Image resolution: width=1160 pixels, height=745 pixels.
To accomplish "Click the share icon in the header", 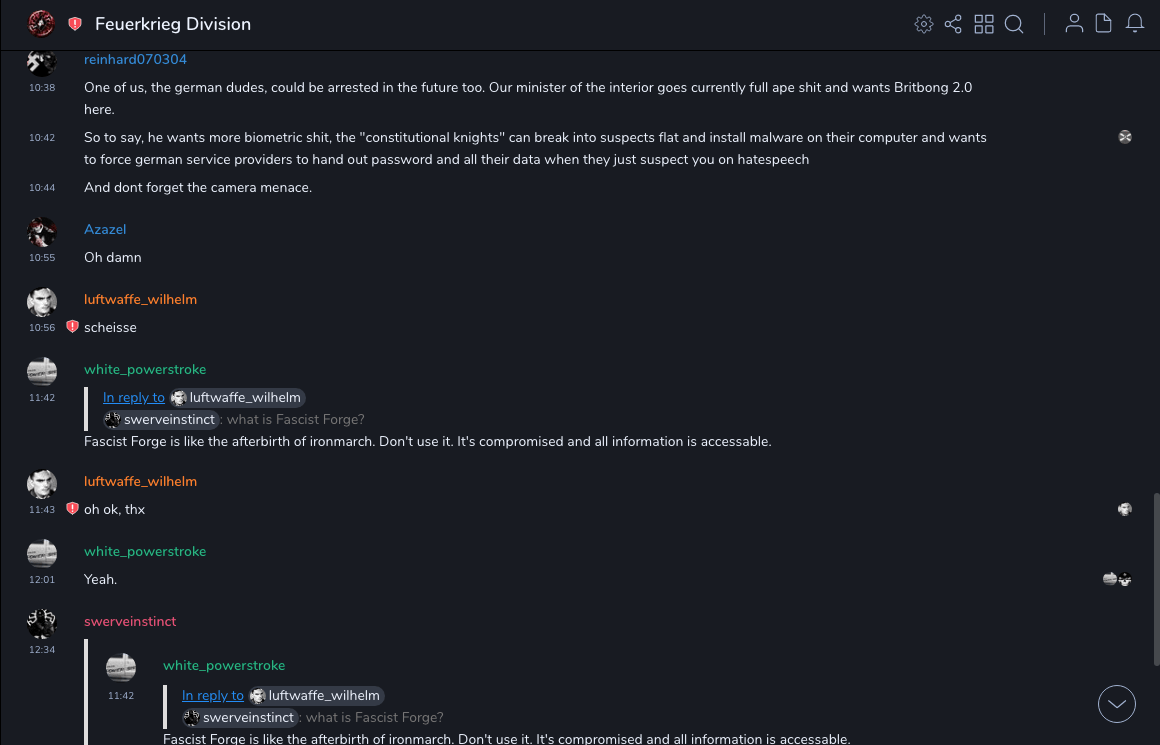I will click(x=953, y=24).
